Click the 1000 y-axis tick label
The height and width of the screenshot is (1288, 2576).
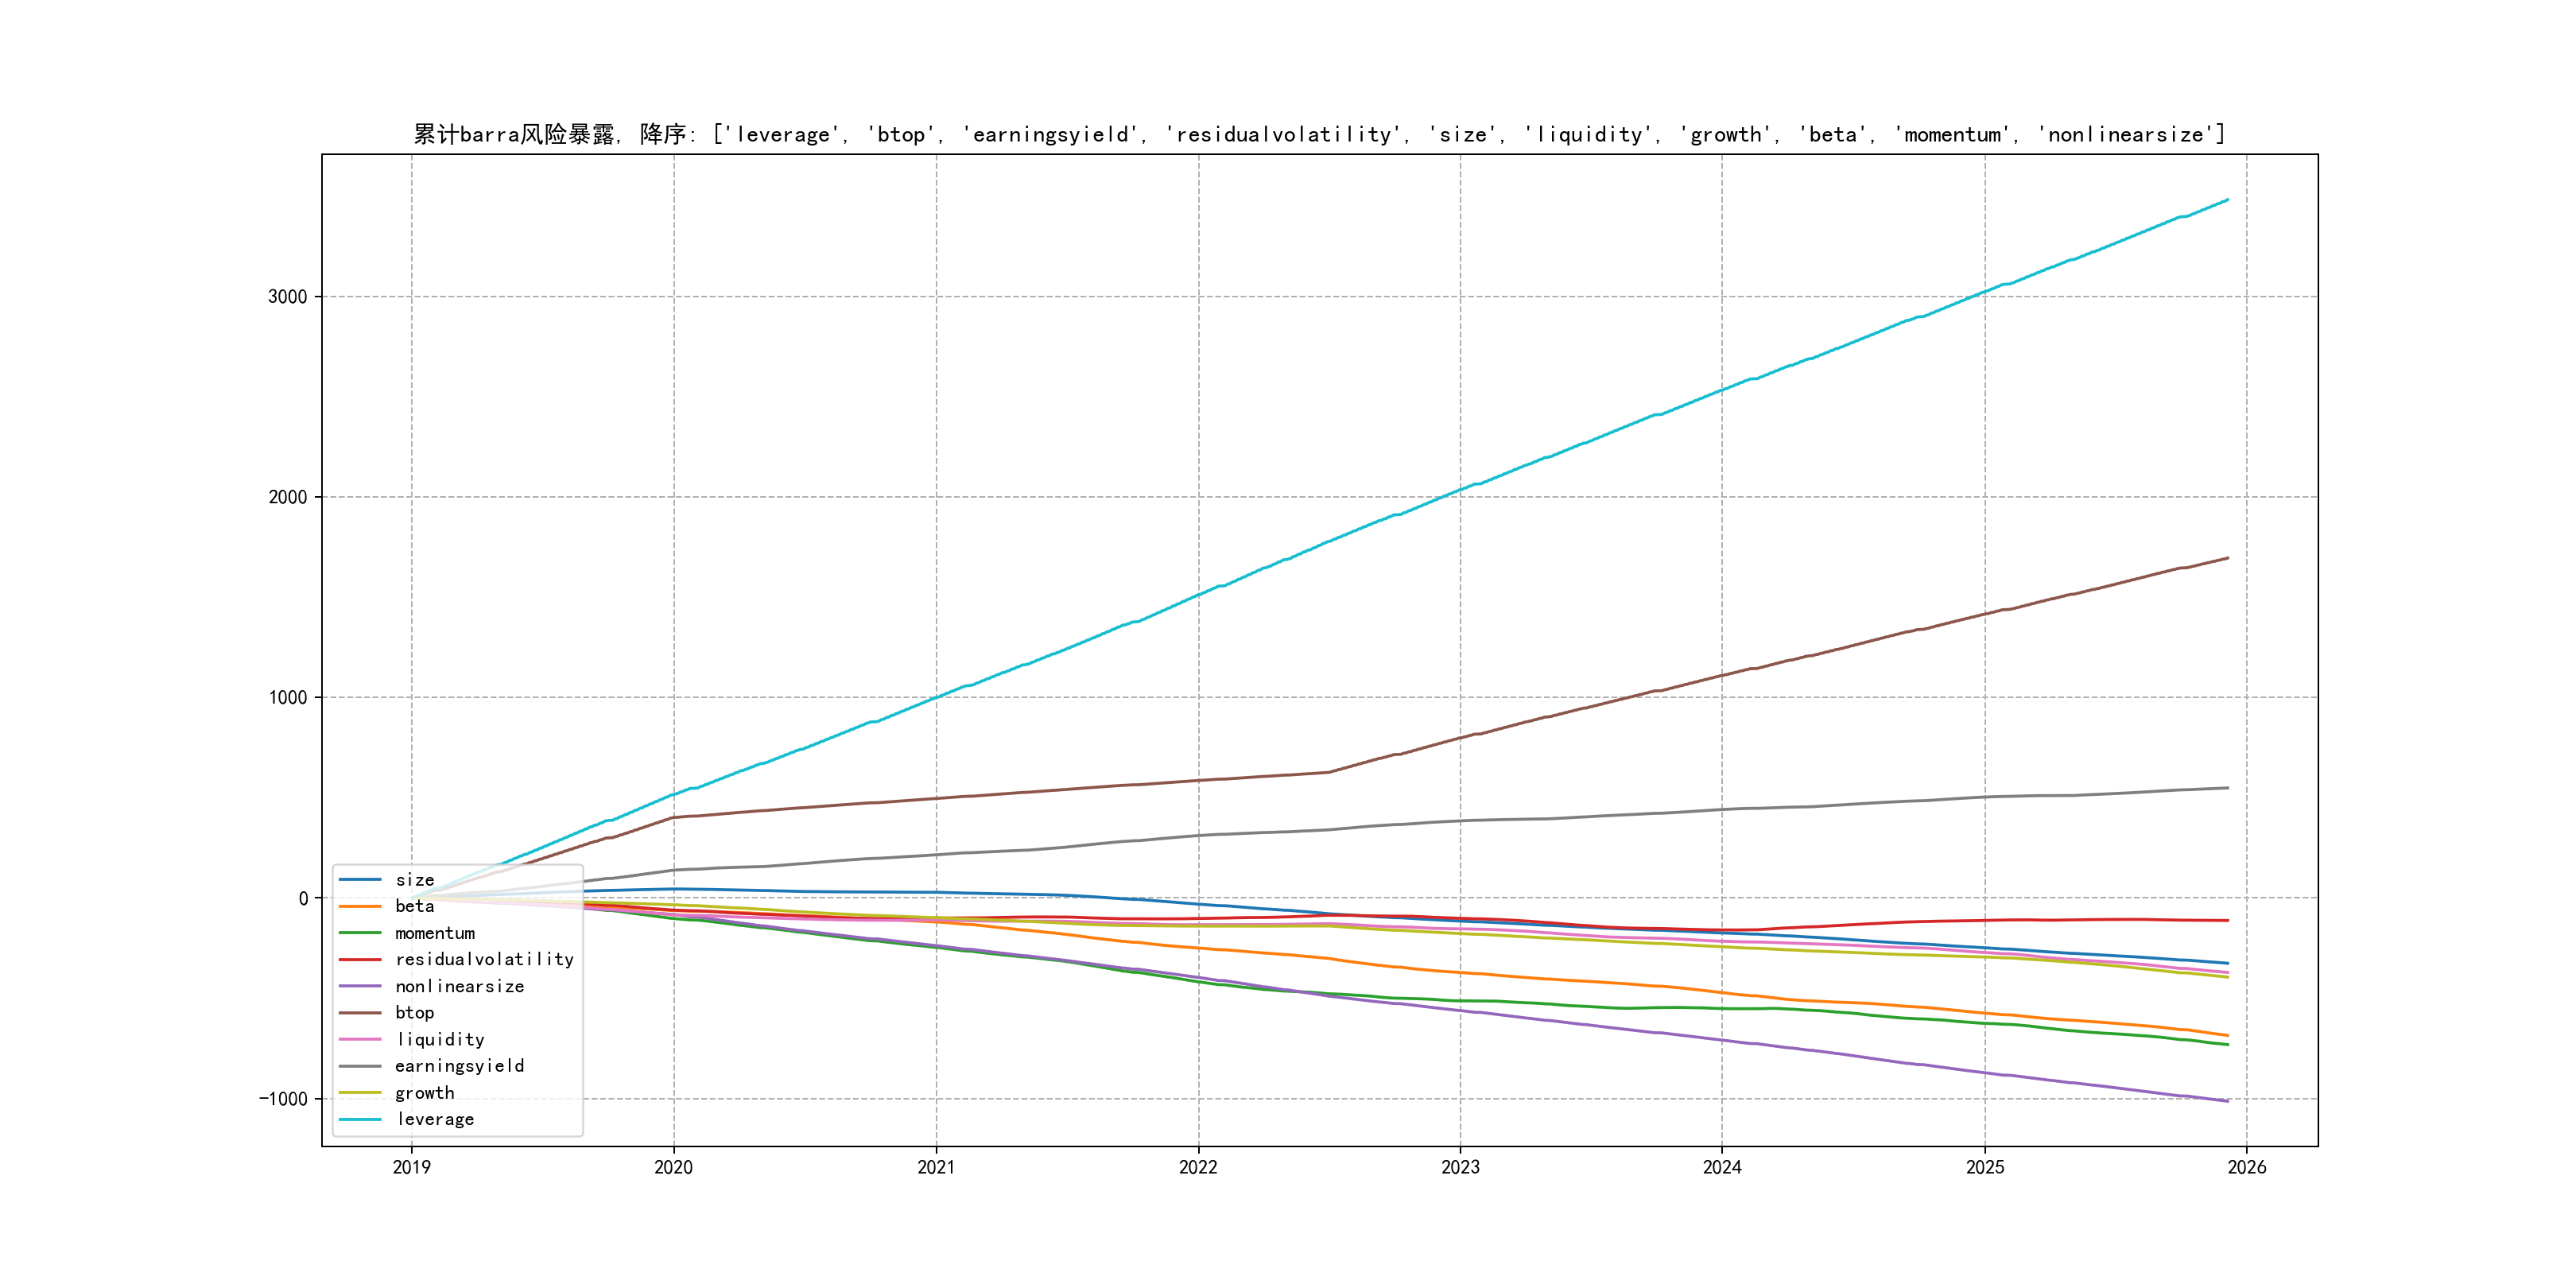coord(287,698)
